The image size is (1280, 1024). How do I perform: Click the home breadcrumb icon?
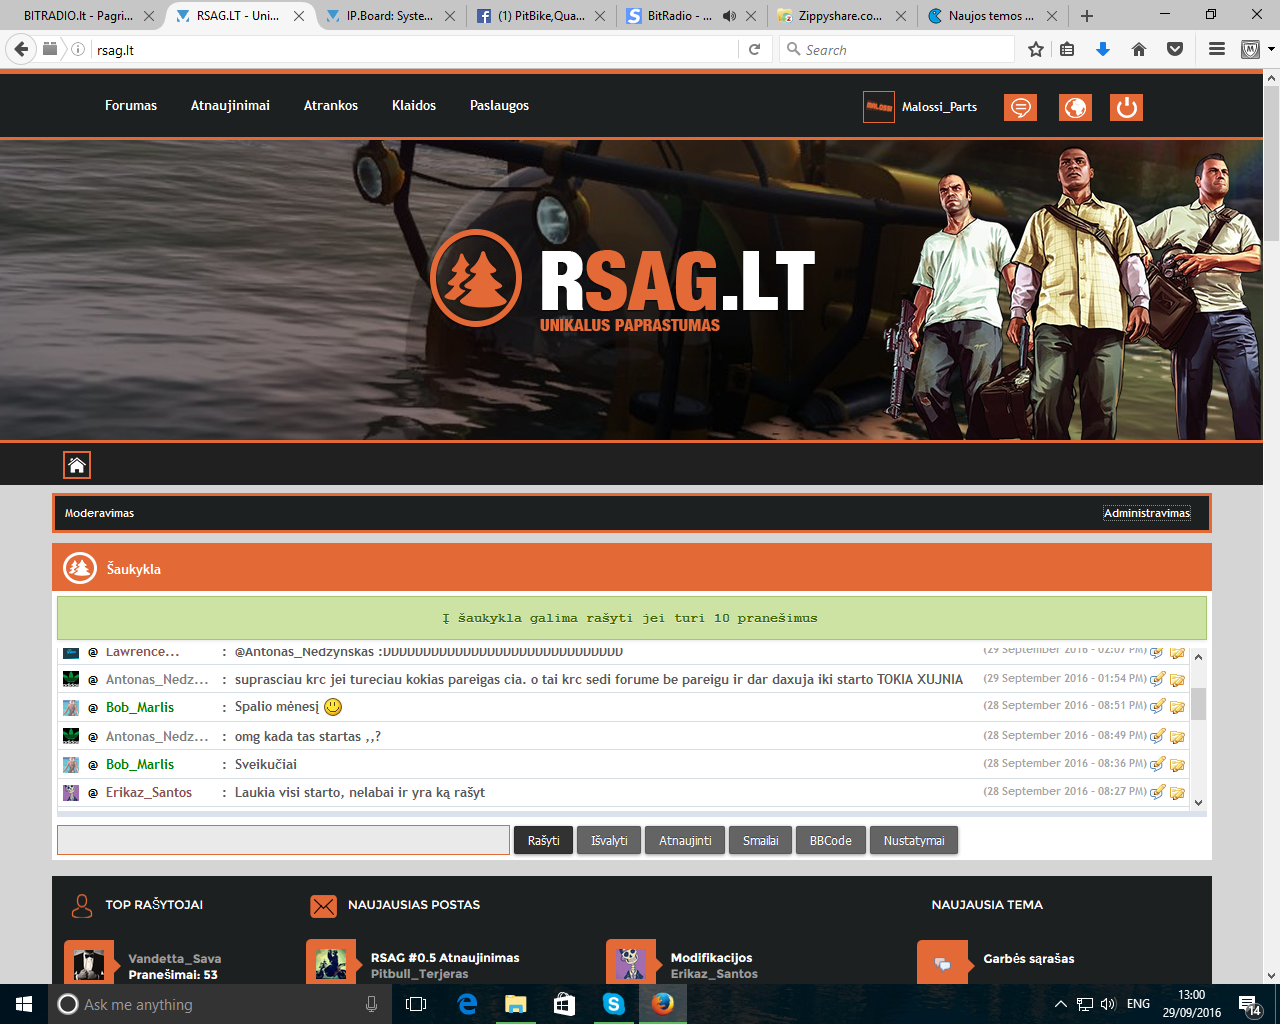[x=77, y=465]
